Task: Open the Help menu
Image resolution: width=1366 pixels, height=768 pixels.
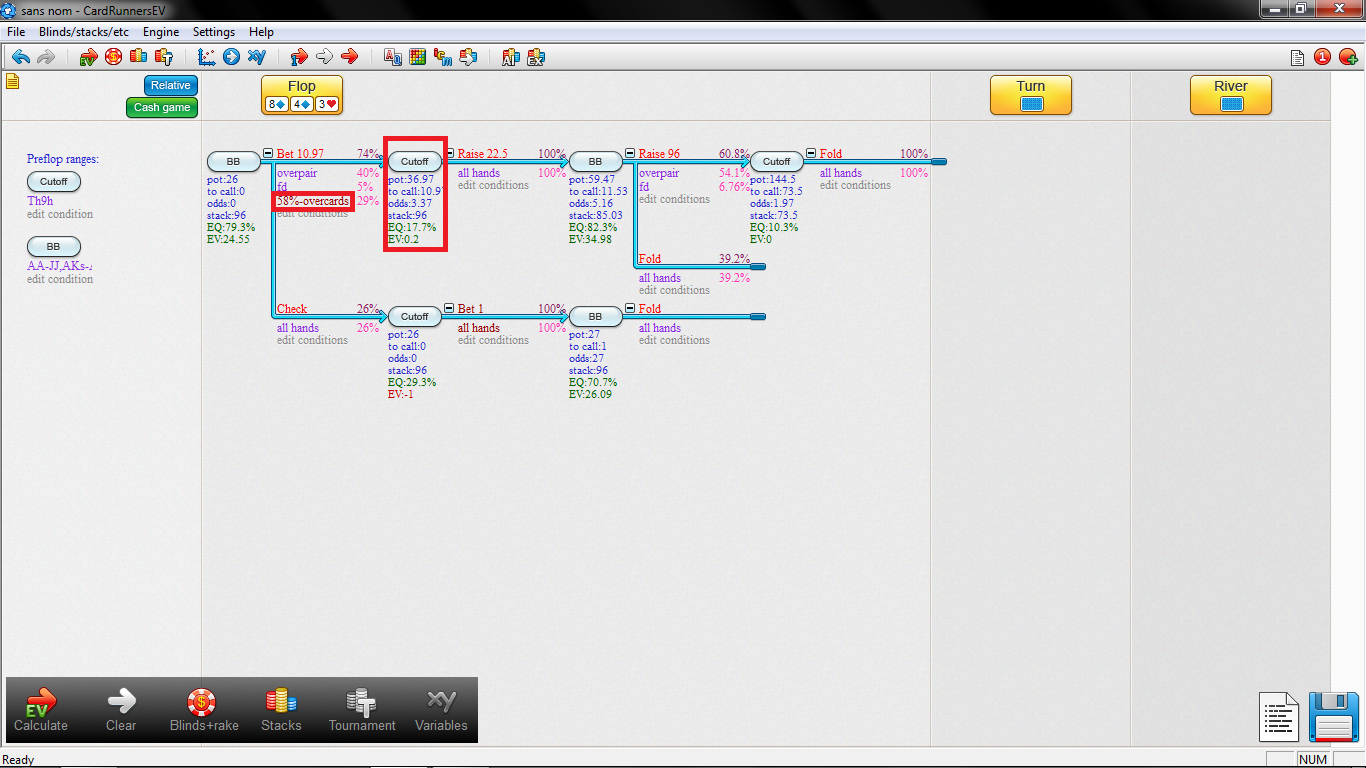Action: pyautogui.click(x=261, y=32)
